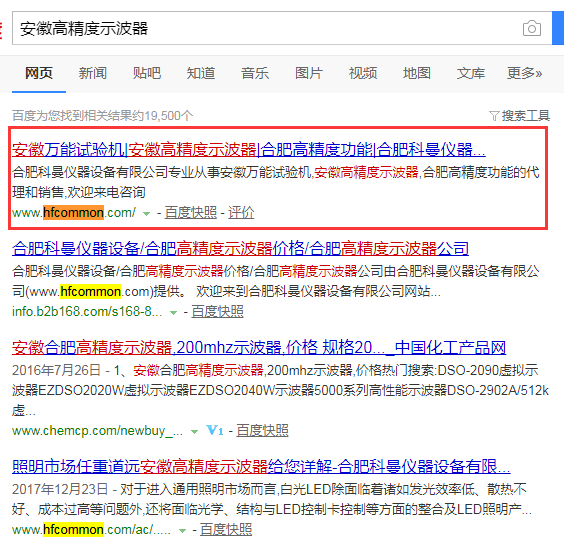Expand dropdown arrow beside www.chemcp.com URL
The height and width of the screenshot is (547, 564).
pyautogui.click(x=194, y=431)
